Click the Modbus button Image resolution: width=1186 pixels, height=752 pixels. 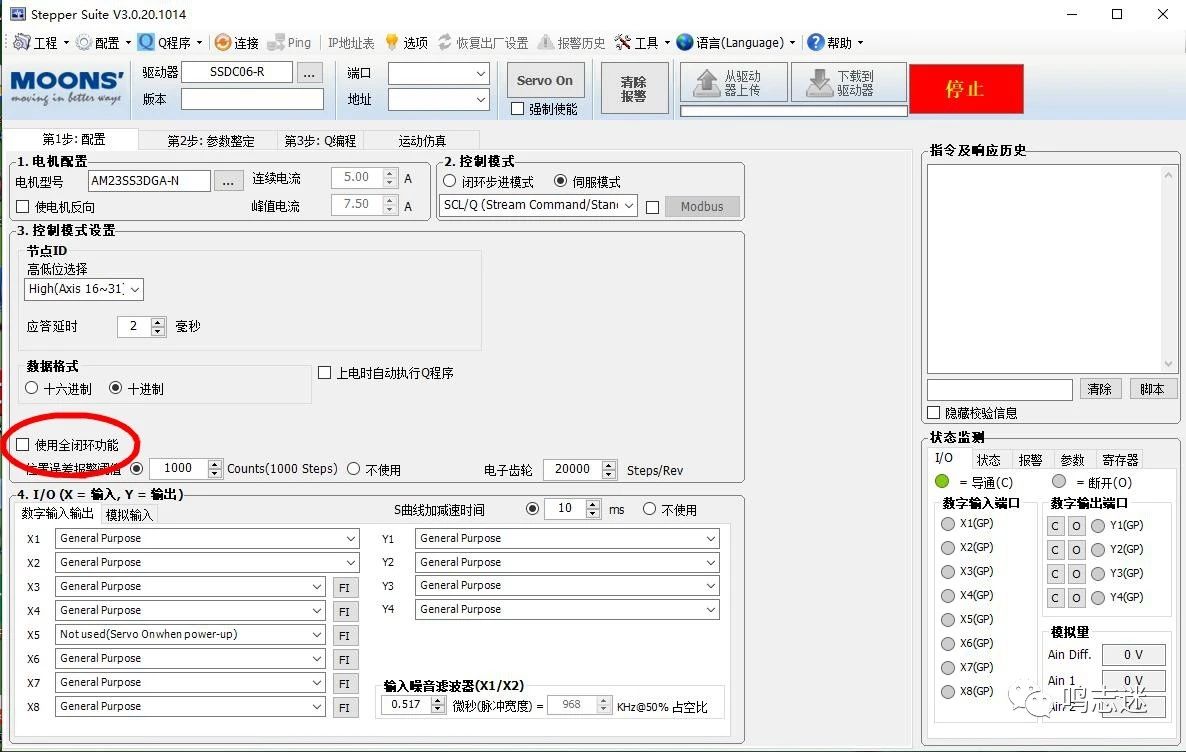tap(702, 207)
